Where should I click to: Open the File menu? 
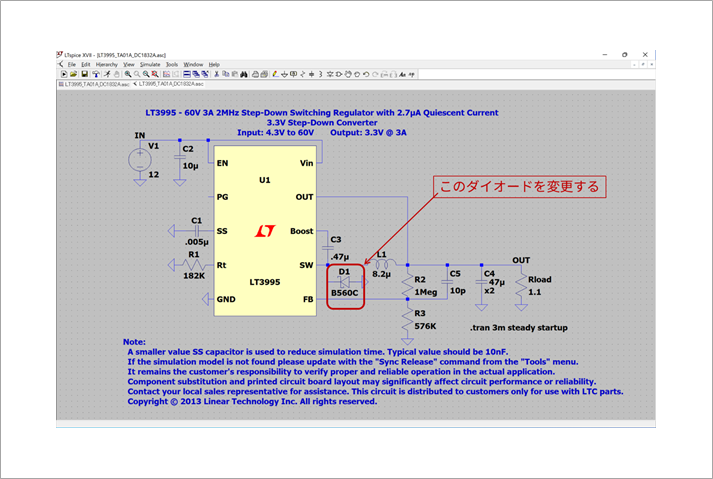[x=71, y=64]
